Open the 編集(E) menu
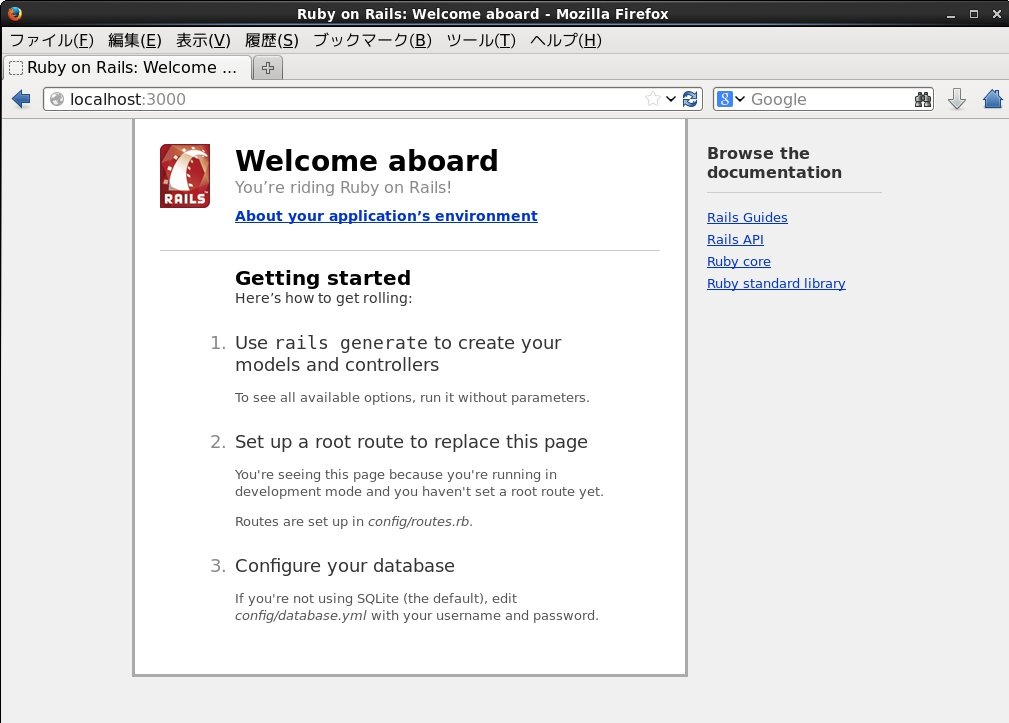 point(134,41)
